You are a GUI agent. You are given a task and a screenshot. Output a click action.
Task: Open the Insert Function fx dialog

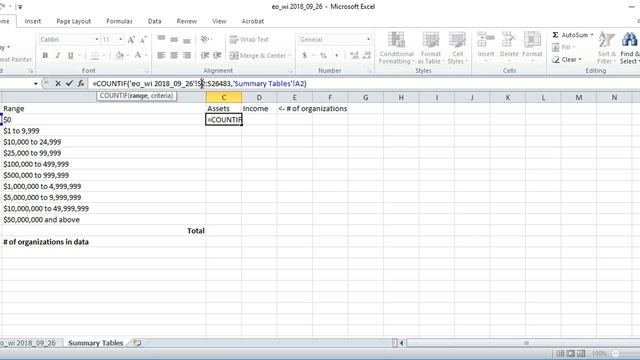[x=81, y=83]
